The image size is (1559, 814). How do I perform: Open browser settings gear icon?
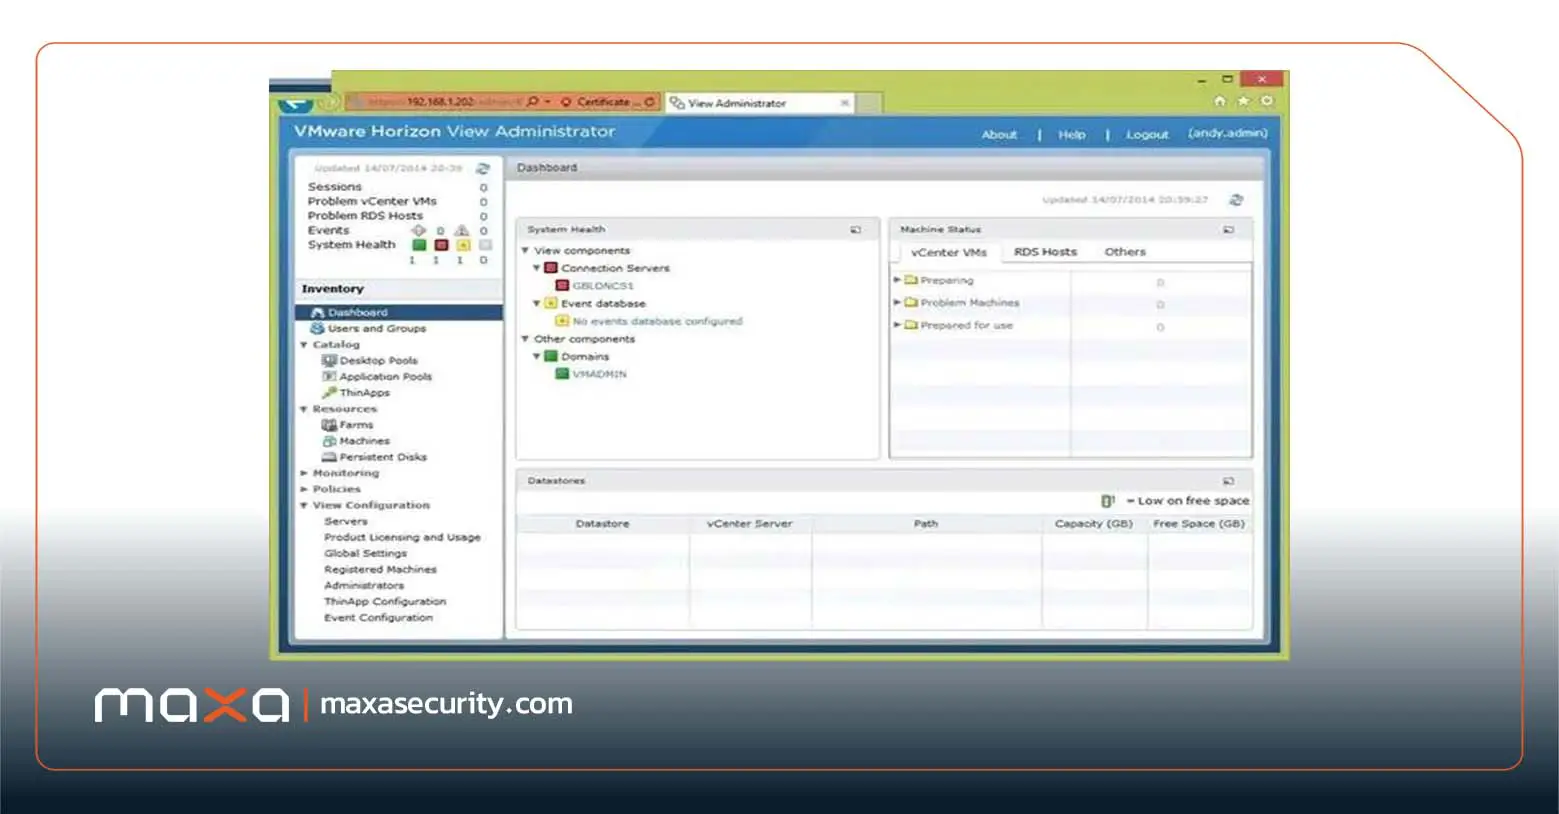[x=1267, y=101]
